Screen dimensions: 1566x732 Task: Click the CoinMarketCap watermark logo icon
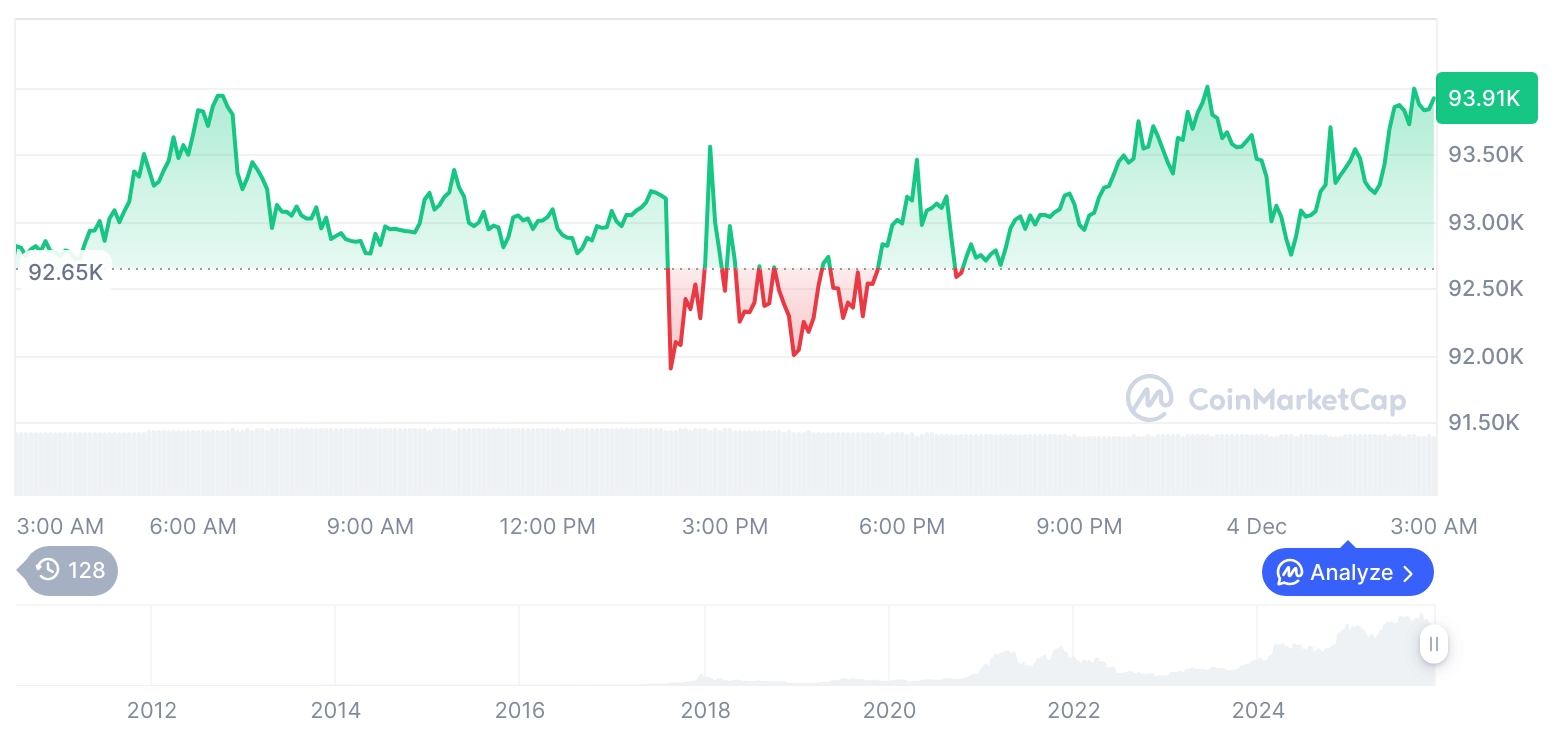(1149, 398)
